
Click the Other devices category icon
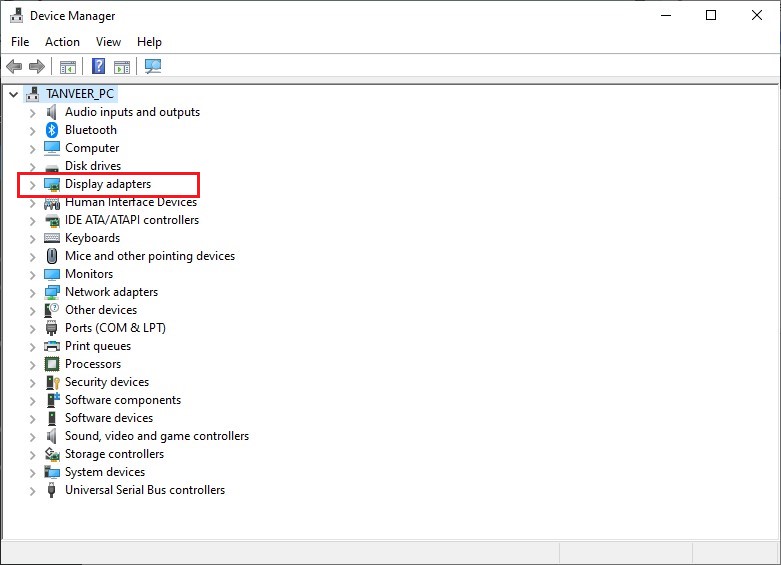(x=52, y=310)
